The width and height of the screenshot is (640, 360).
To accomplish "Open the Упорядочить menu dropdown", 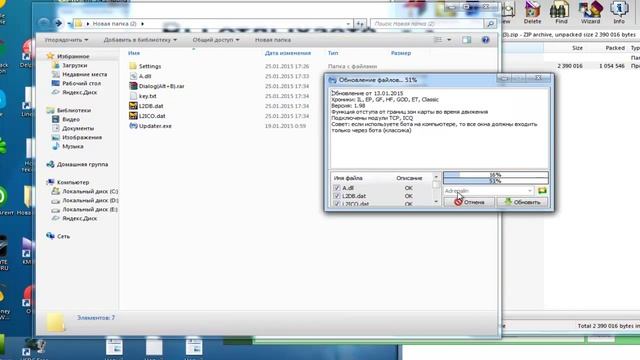I will 66,40.
